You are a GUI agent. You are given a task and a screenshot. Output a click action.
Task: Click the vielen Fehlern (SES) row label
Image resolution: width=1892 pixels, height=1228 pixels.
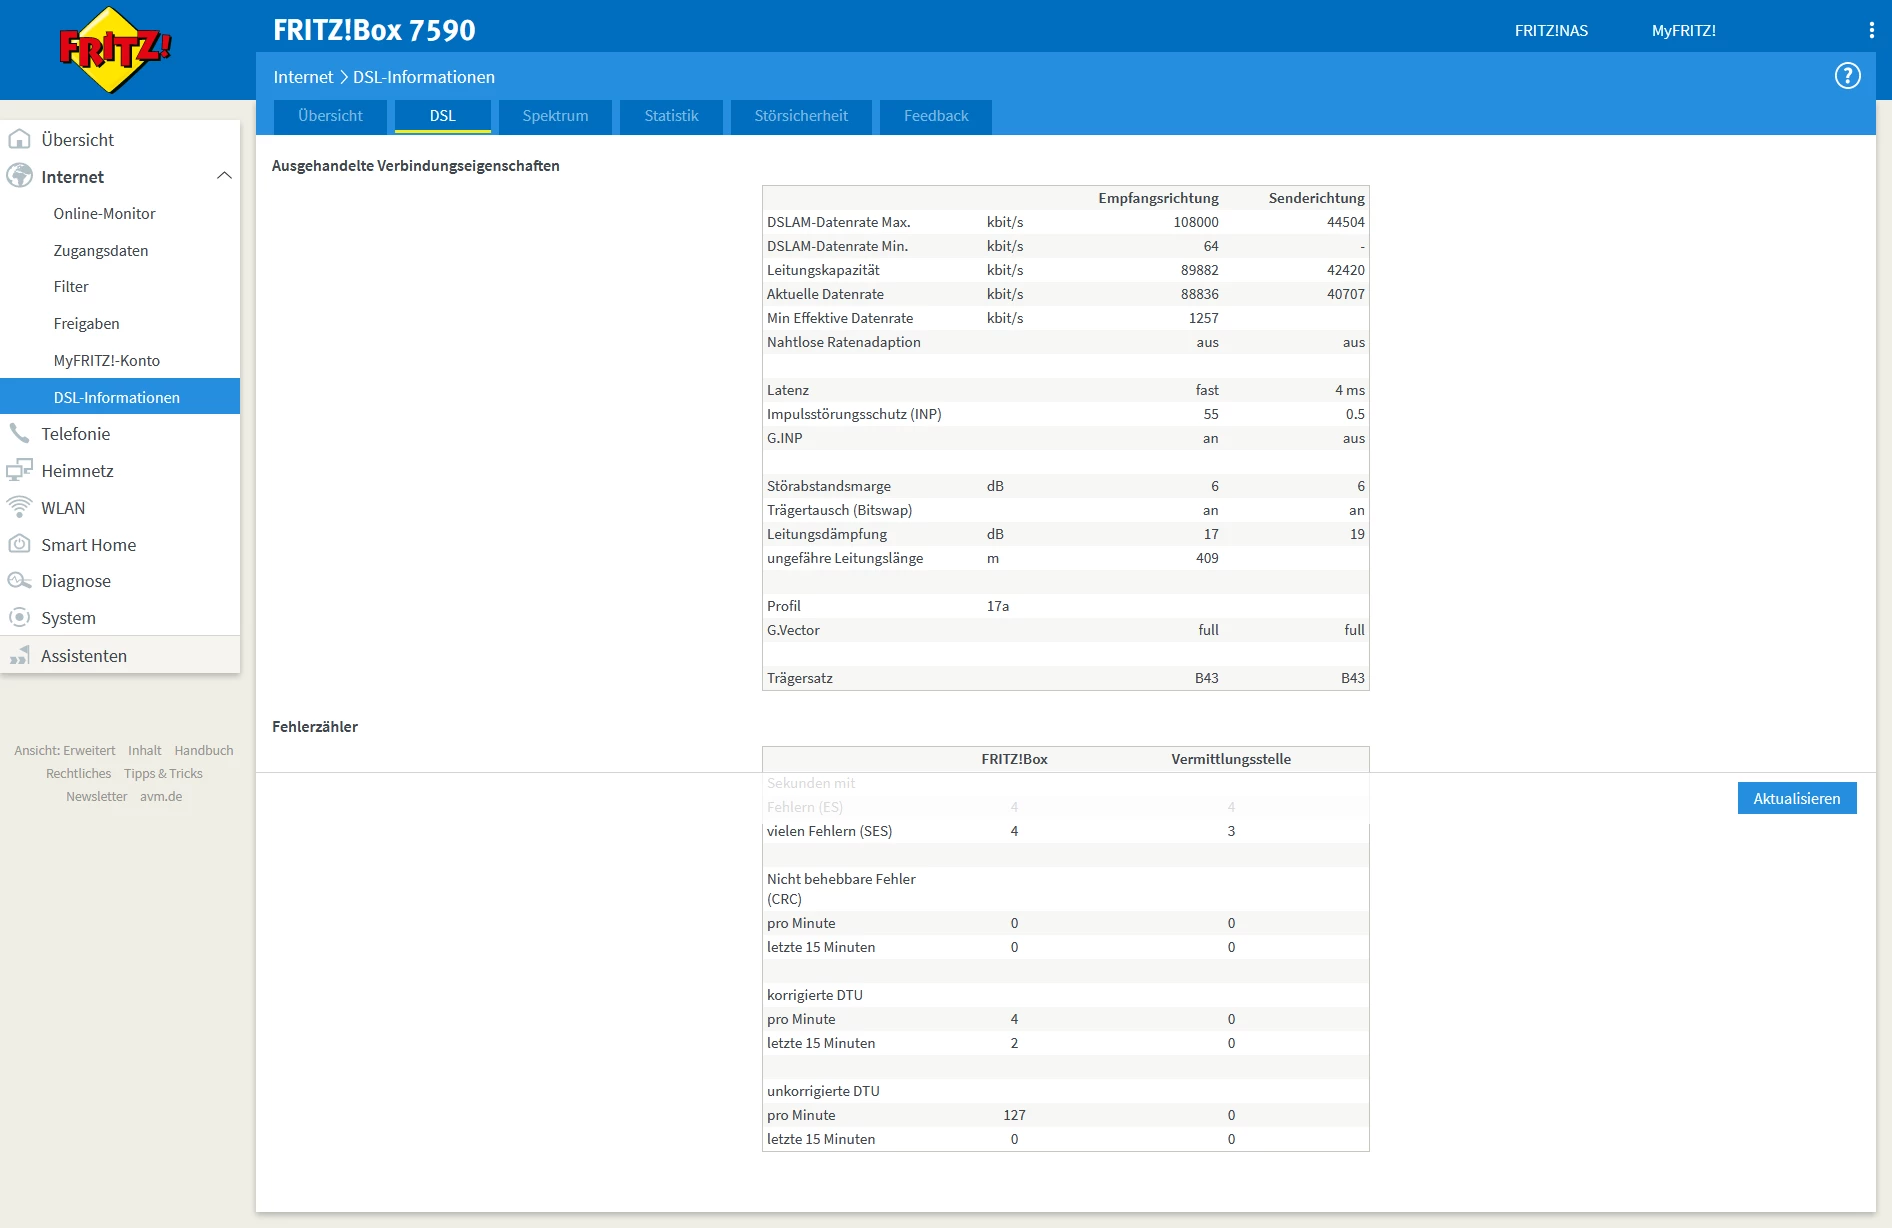pos(829,831)
